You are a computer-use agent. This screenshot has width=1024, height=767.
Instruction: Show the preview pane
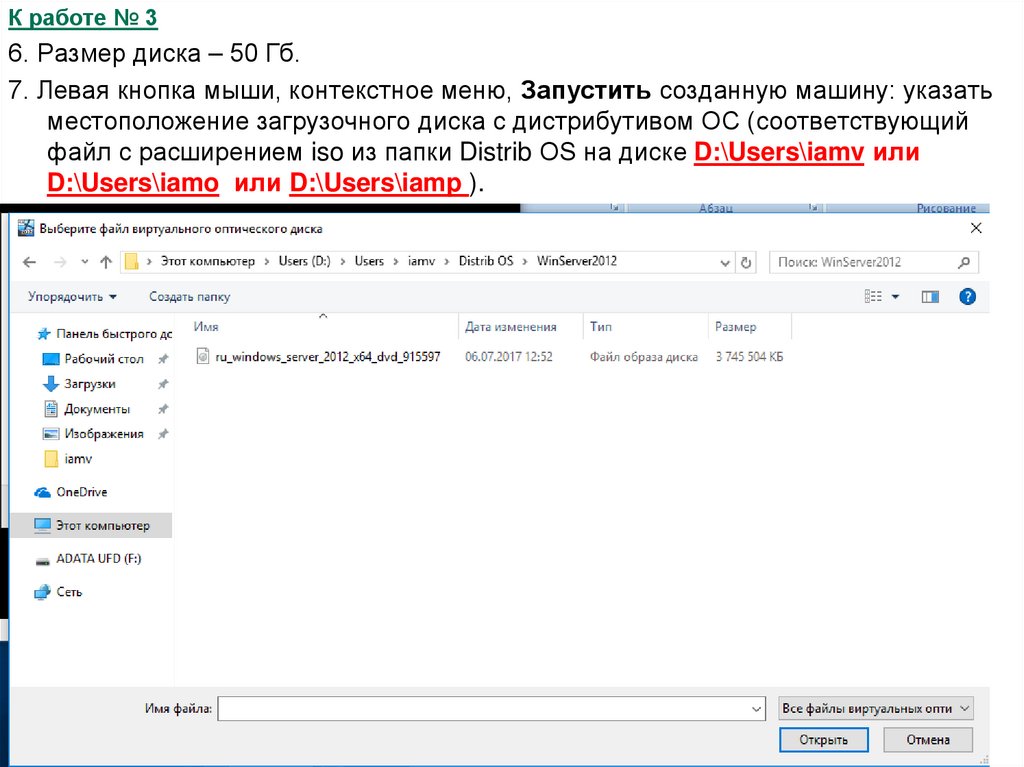[x=930, y=297]
